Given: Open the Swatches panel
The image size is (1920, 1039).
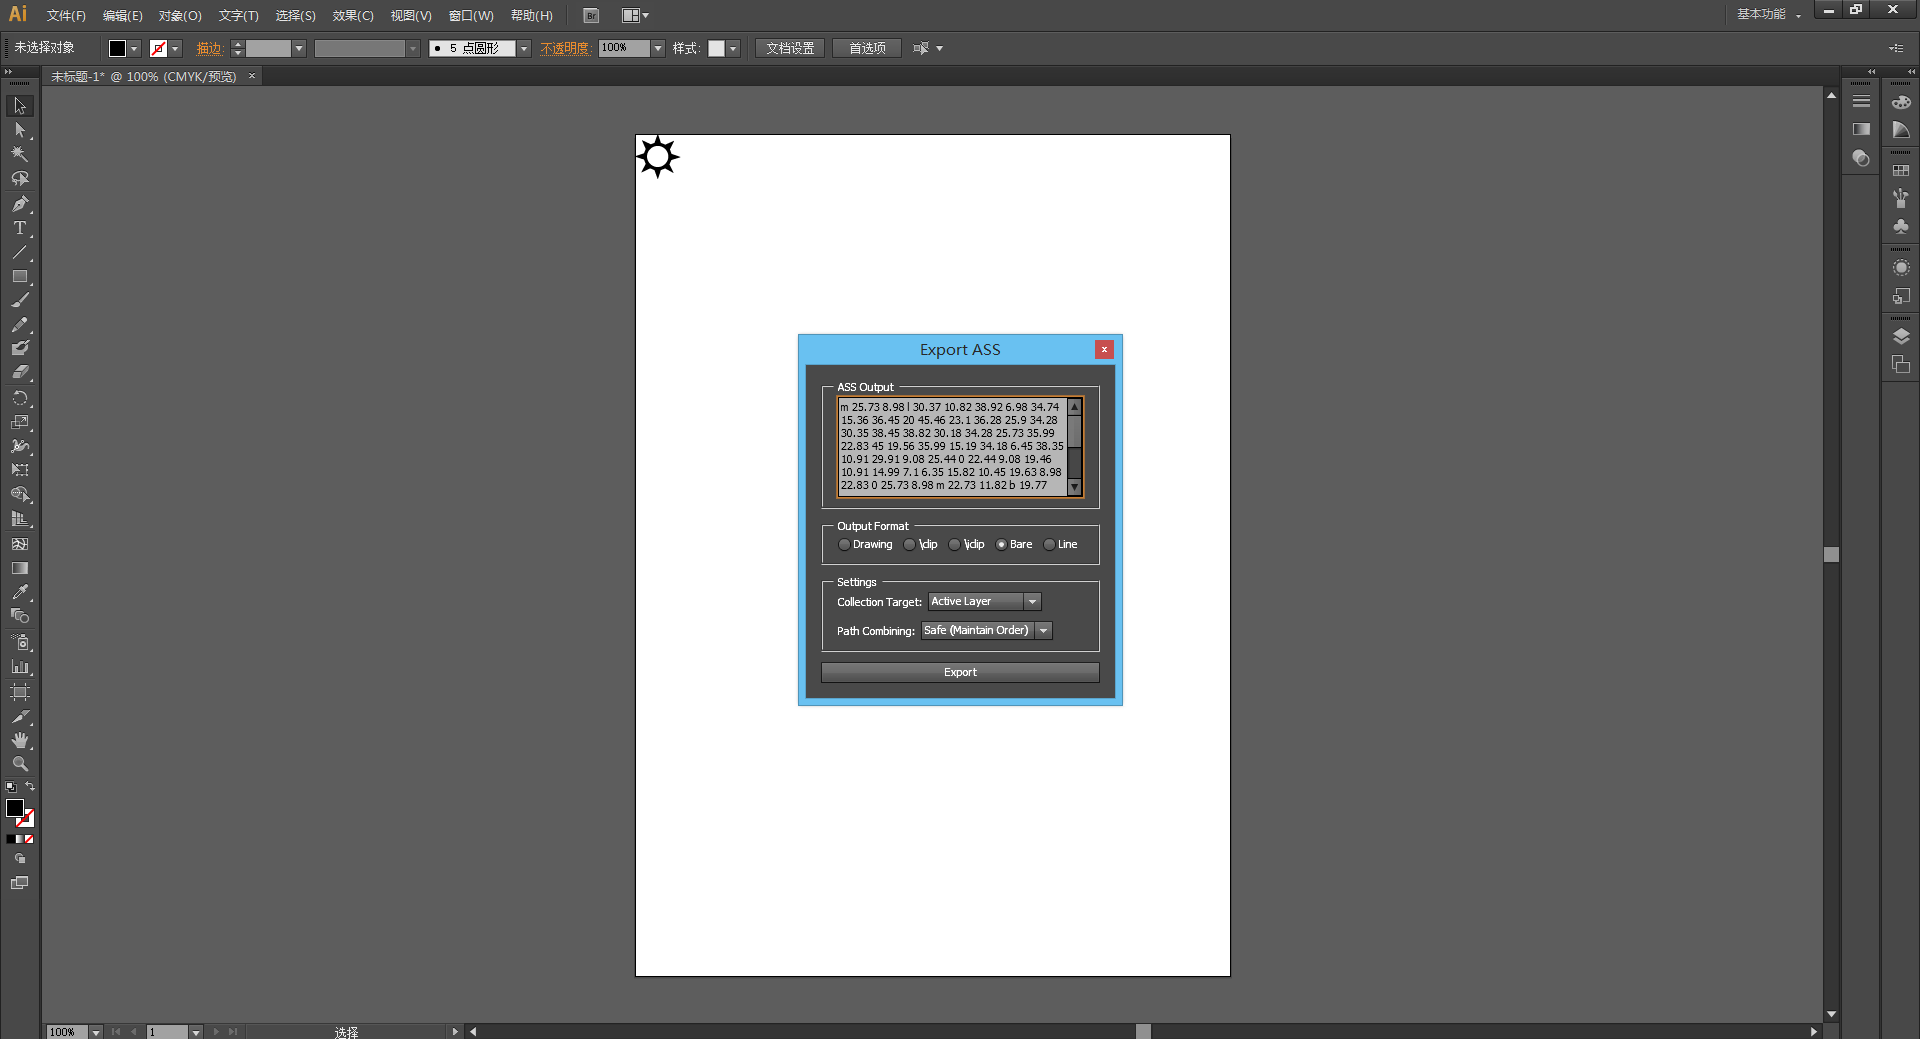Looking at the screenshot, I should click(x=1901, y=171).
